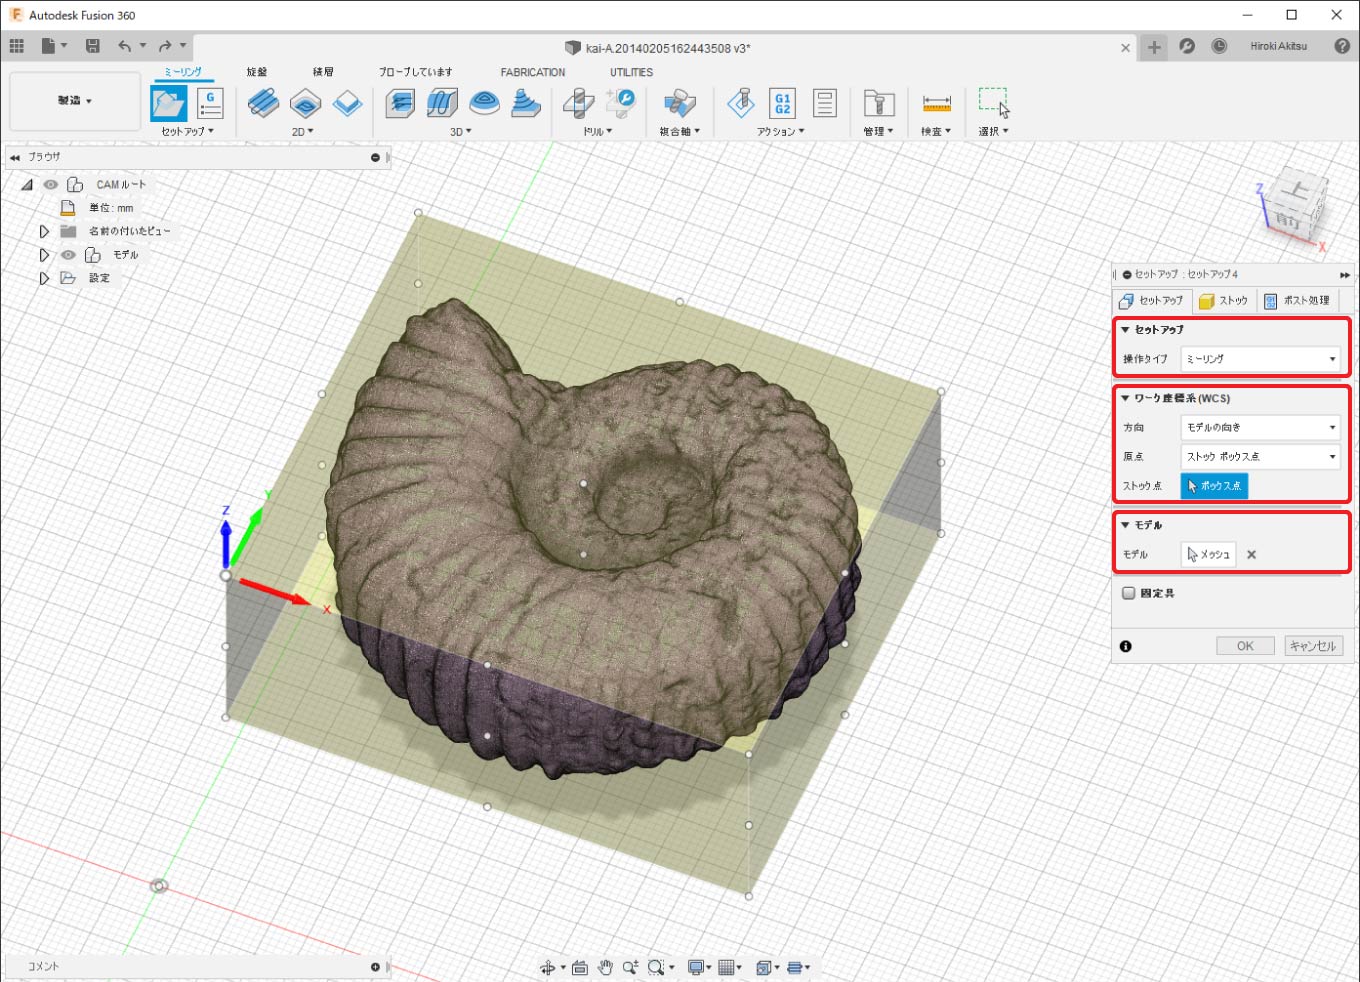This screenshot has width=1360, height=982.
Task: Select the Pan hand tool at the bottom
Action: 605,967
